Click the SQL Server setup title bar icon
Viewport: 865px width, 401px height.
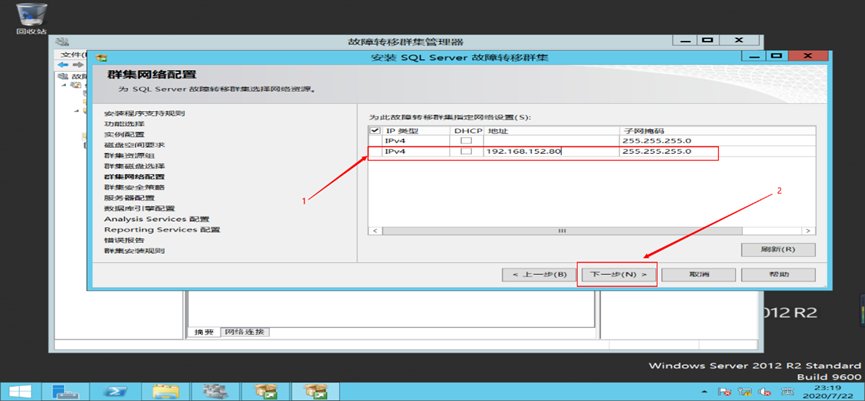[101, 57]
